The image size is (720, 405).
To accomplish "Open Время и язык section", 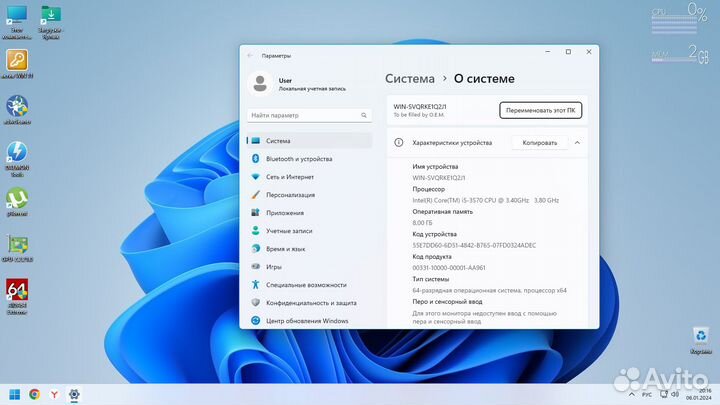I will [309, 249].
